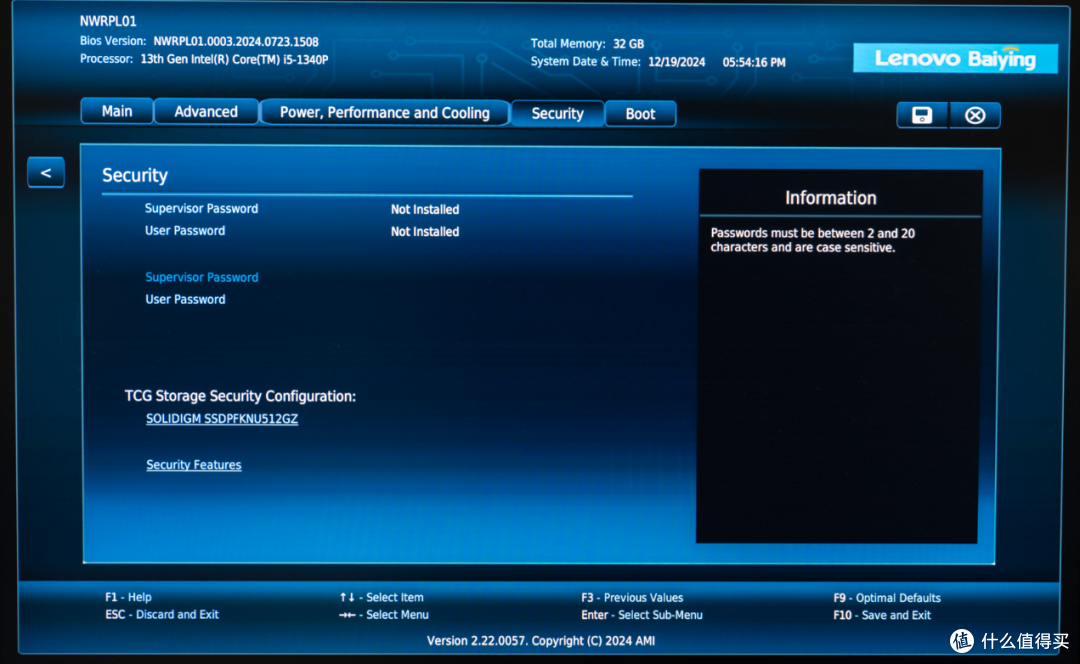The height and width of the screenshot is (664, 1080).
Task: Click User Password status label
Action: (185, 231)
